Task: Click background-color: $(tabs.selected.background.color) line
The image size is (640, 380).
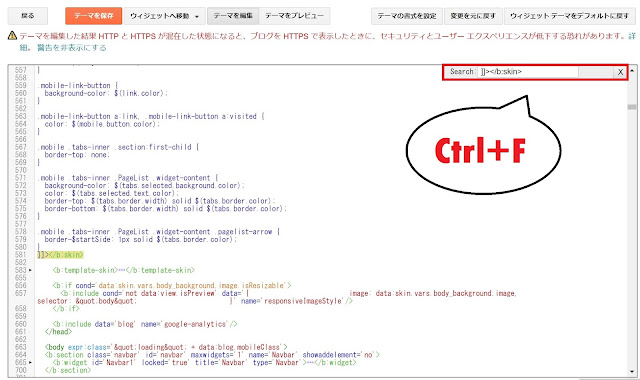Action: tap(144, 185)
